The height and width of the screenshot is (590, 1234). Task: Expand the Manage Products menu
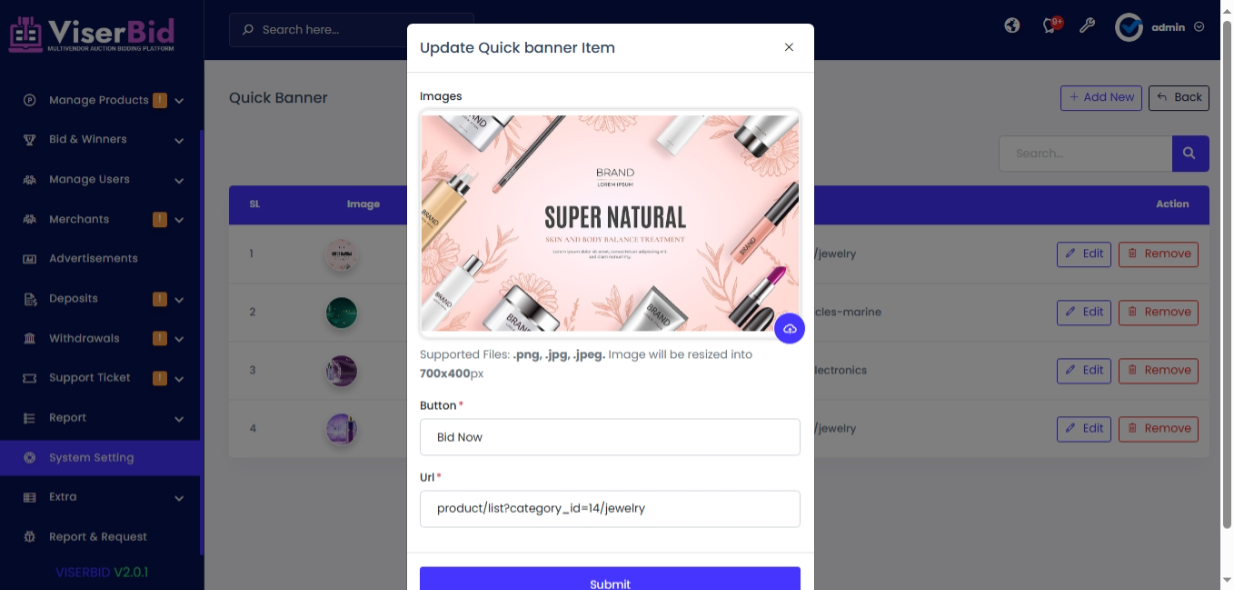click(x=100, y=100)
